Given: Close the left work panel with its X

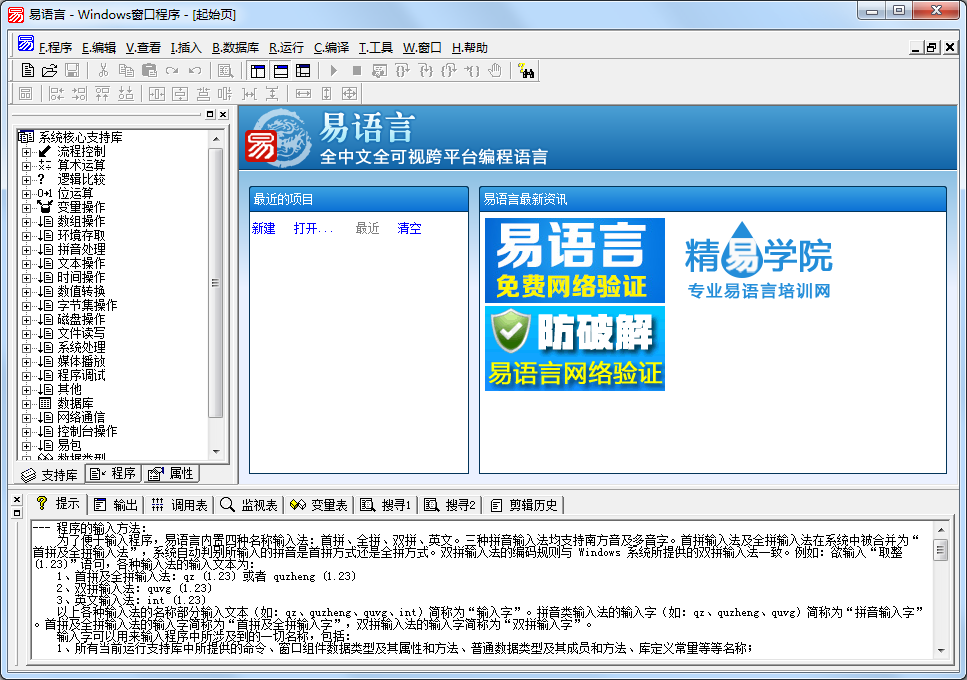Looking at the screenshot, I should (223, 115).
